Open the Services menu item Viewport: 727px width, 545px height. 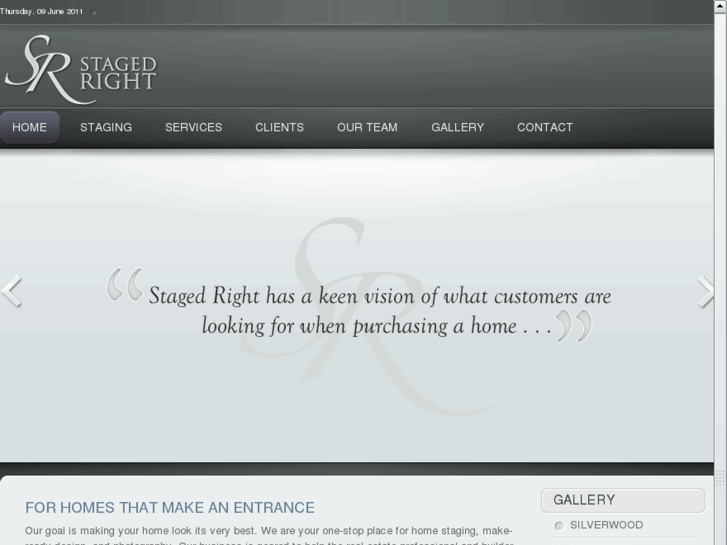pos(193,128)
